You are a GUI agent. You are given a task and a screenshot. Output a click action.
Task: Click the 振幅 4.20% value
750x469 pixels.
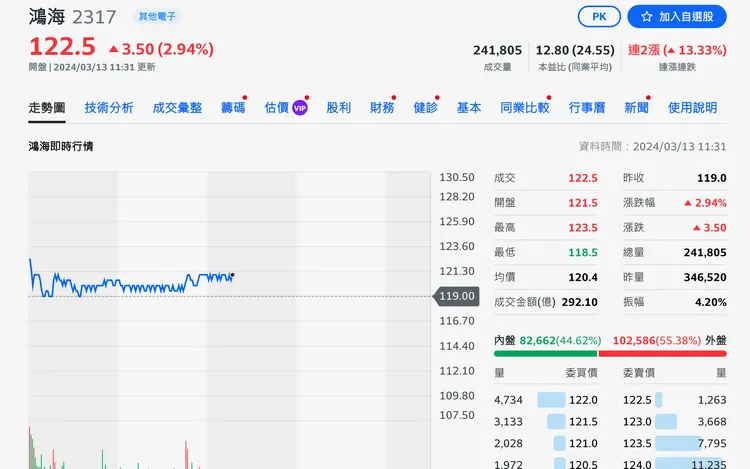[x=711, y=302]
